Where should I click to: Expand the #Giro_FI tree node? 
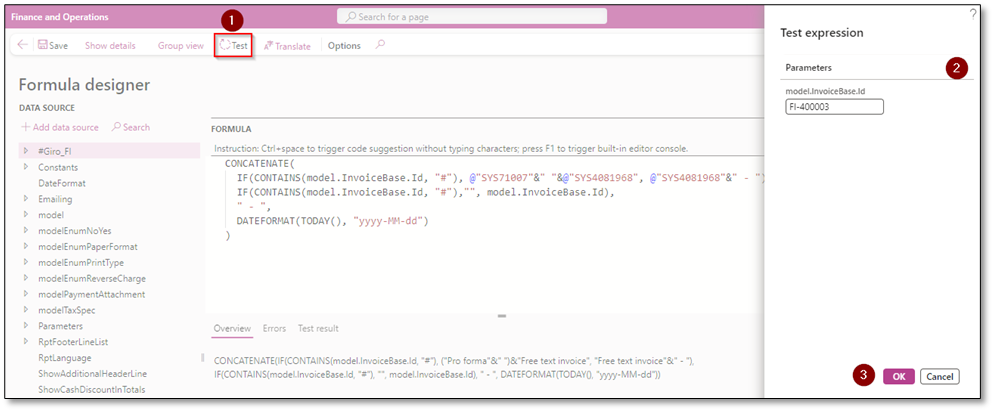(x=25, y=150)
